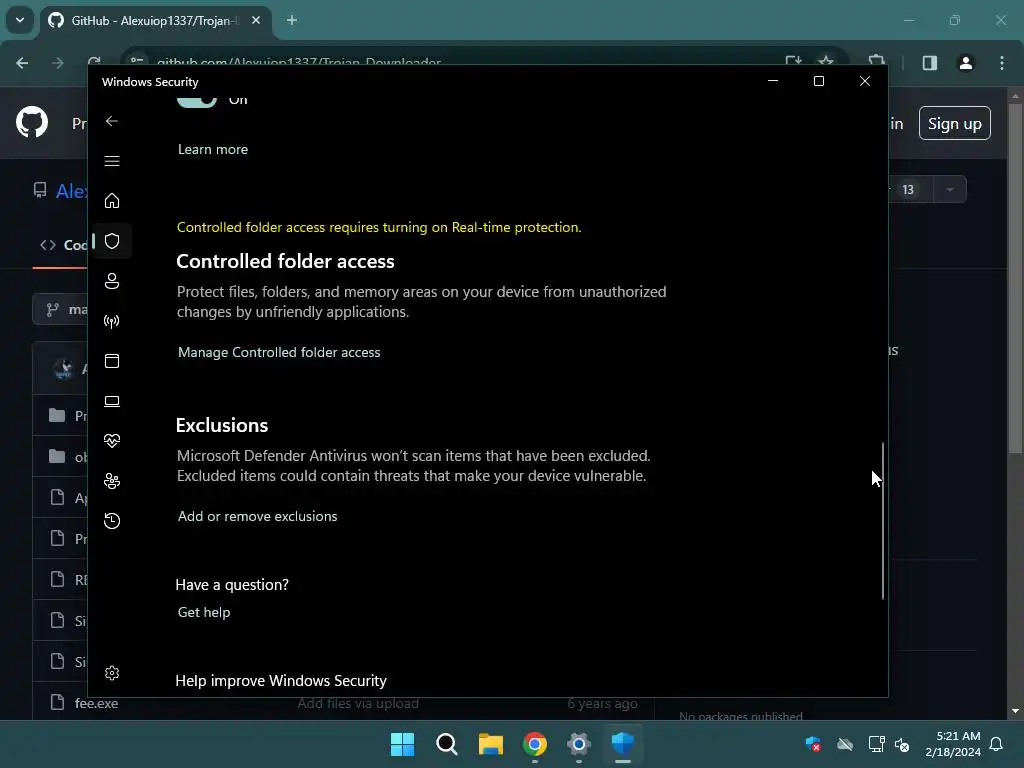This screenshot has width=1024, height=768.
Task: Select the GitHub Trojan-Downloader browser tab
Action: [x=156, y=20]
